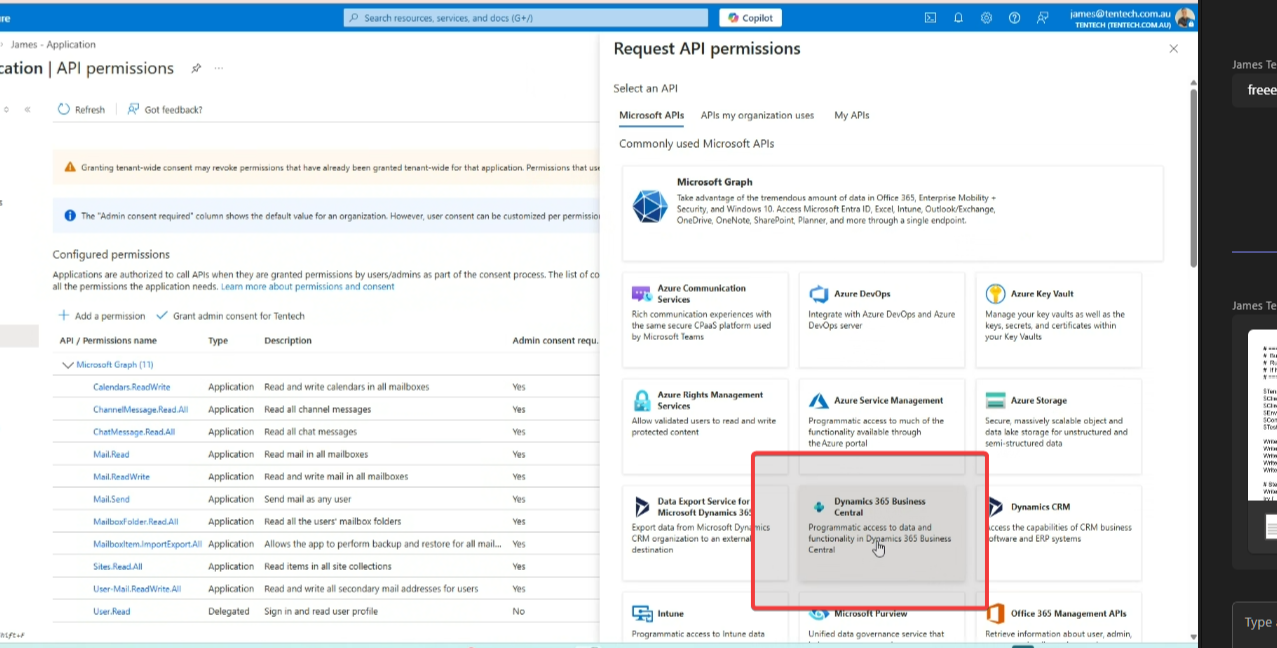Click the panel's vertical scrollbar thumb
The height and width of the screenshot is (648, 1277).
tap(1193, 178)
